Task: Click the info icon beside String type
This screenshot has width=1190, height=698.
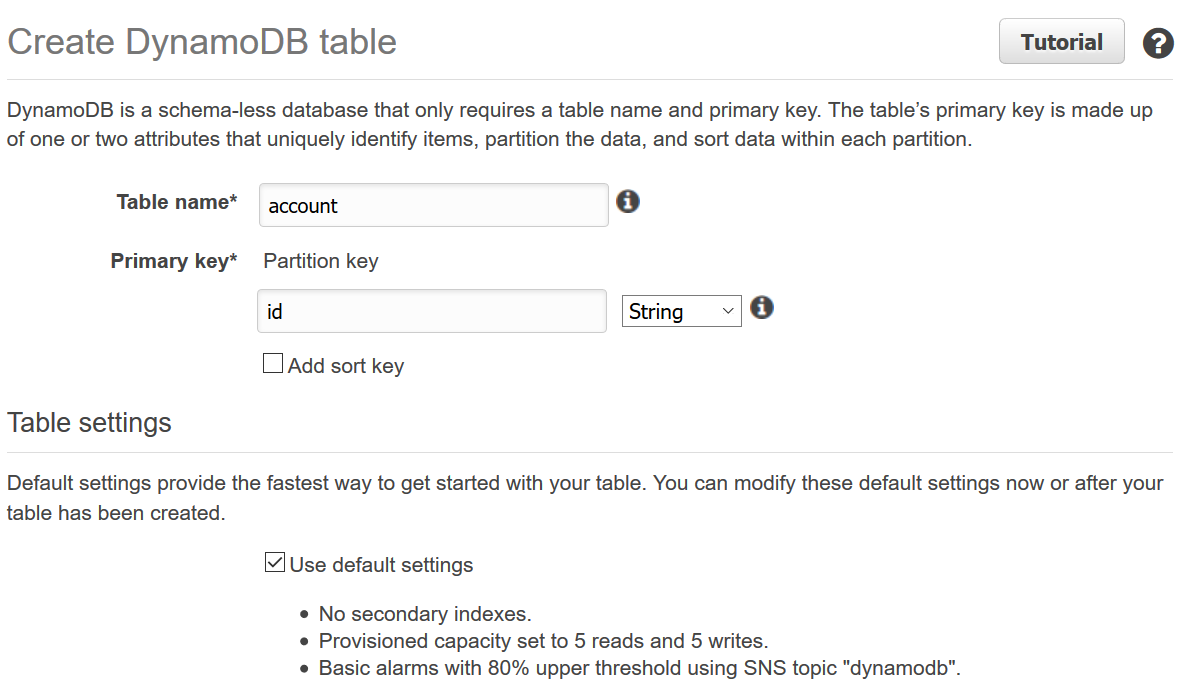Action: [762, 308]
